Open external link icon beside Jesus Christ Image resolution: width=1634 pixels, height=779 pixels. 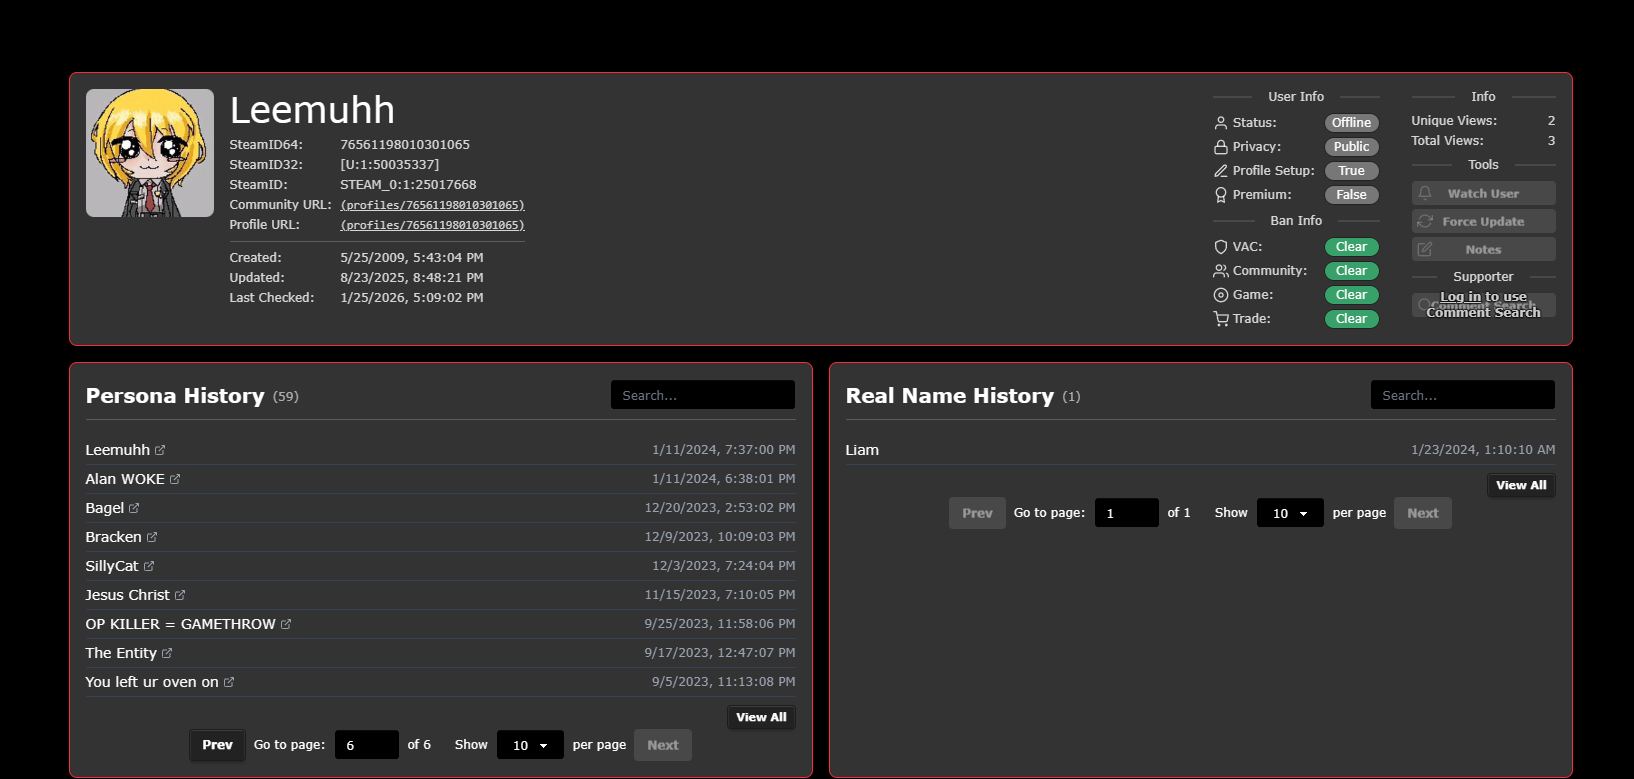click(x=180, y=595)
